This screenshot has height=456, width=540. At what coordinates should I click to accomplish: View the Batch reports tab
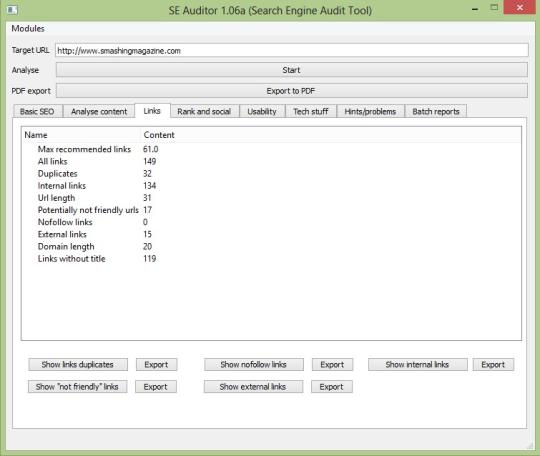pos(436,112)
